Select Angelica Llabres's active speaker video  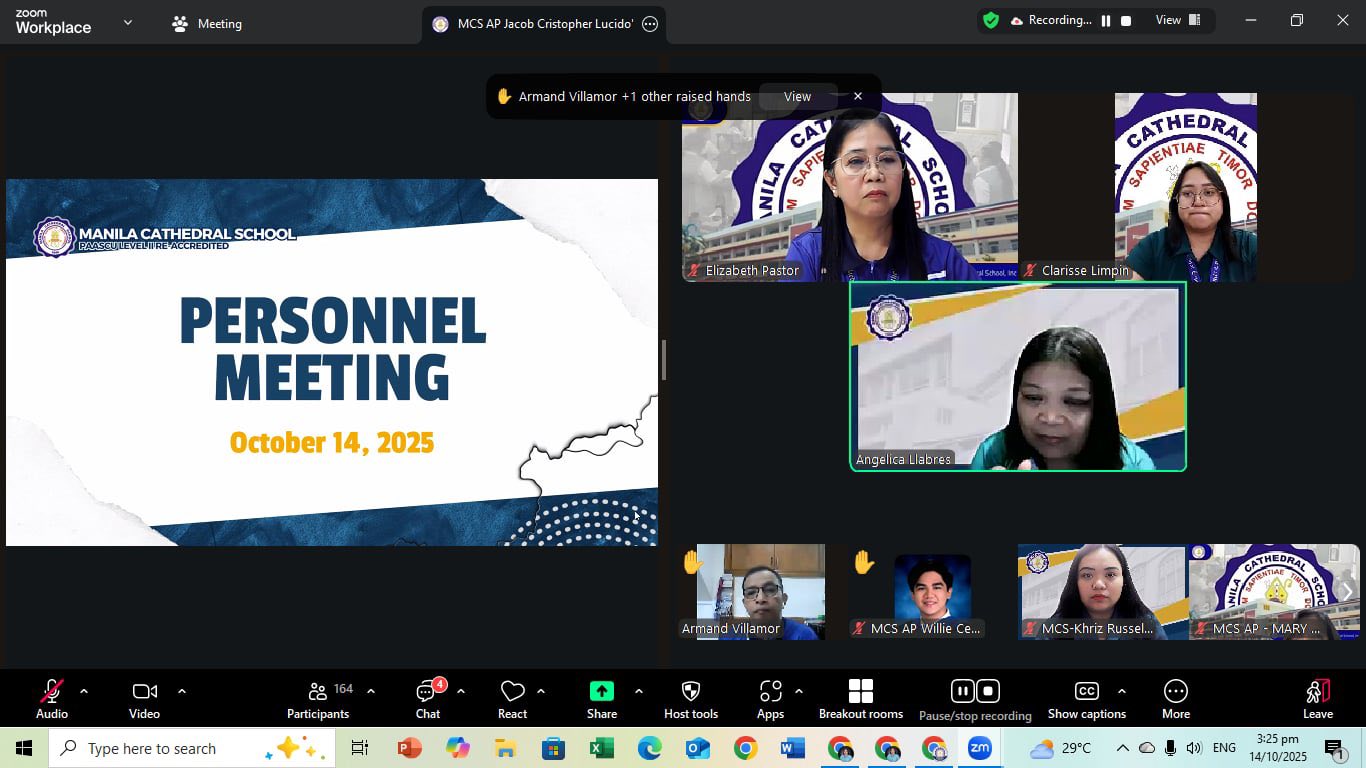point(1018,376)
